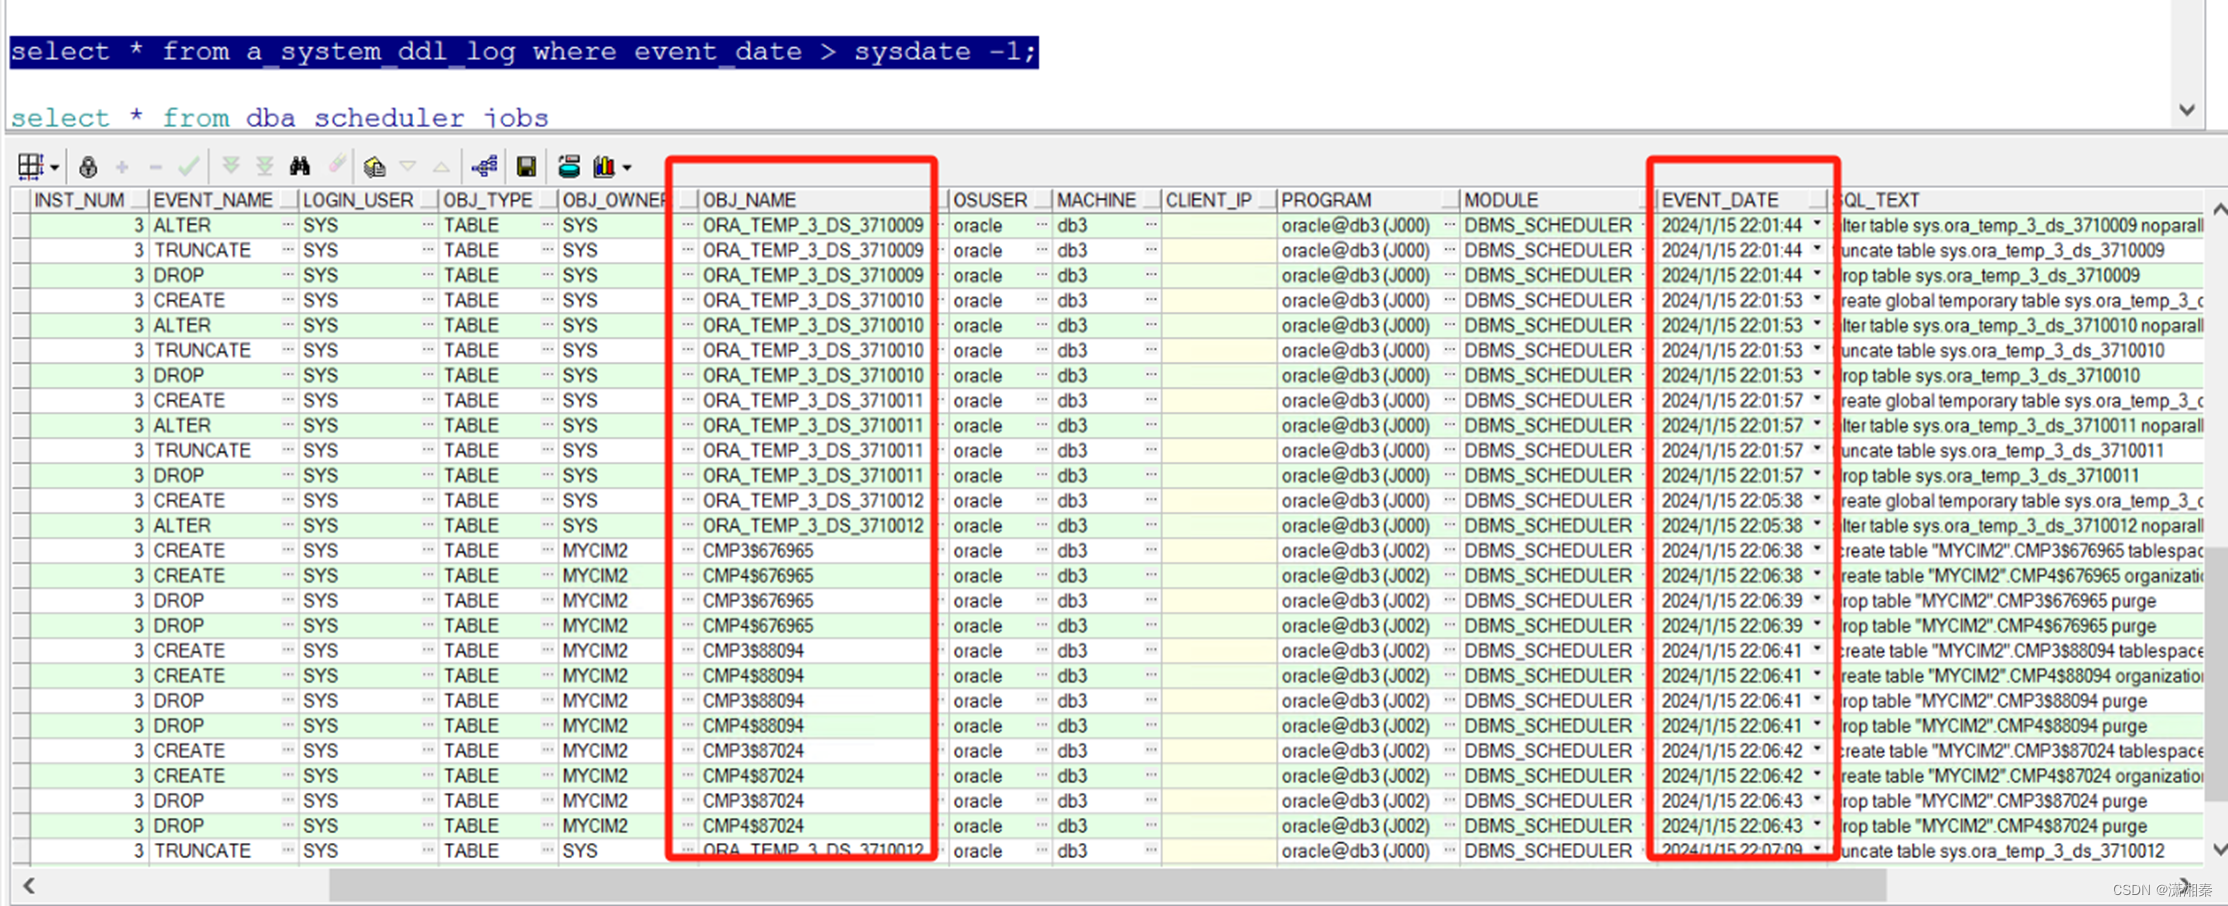Click the horizontal scrollbar thumb
This screenshot has height=906, width=2228.
click(x=1107, y=885)
